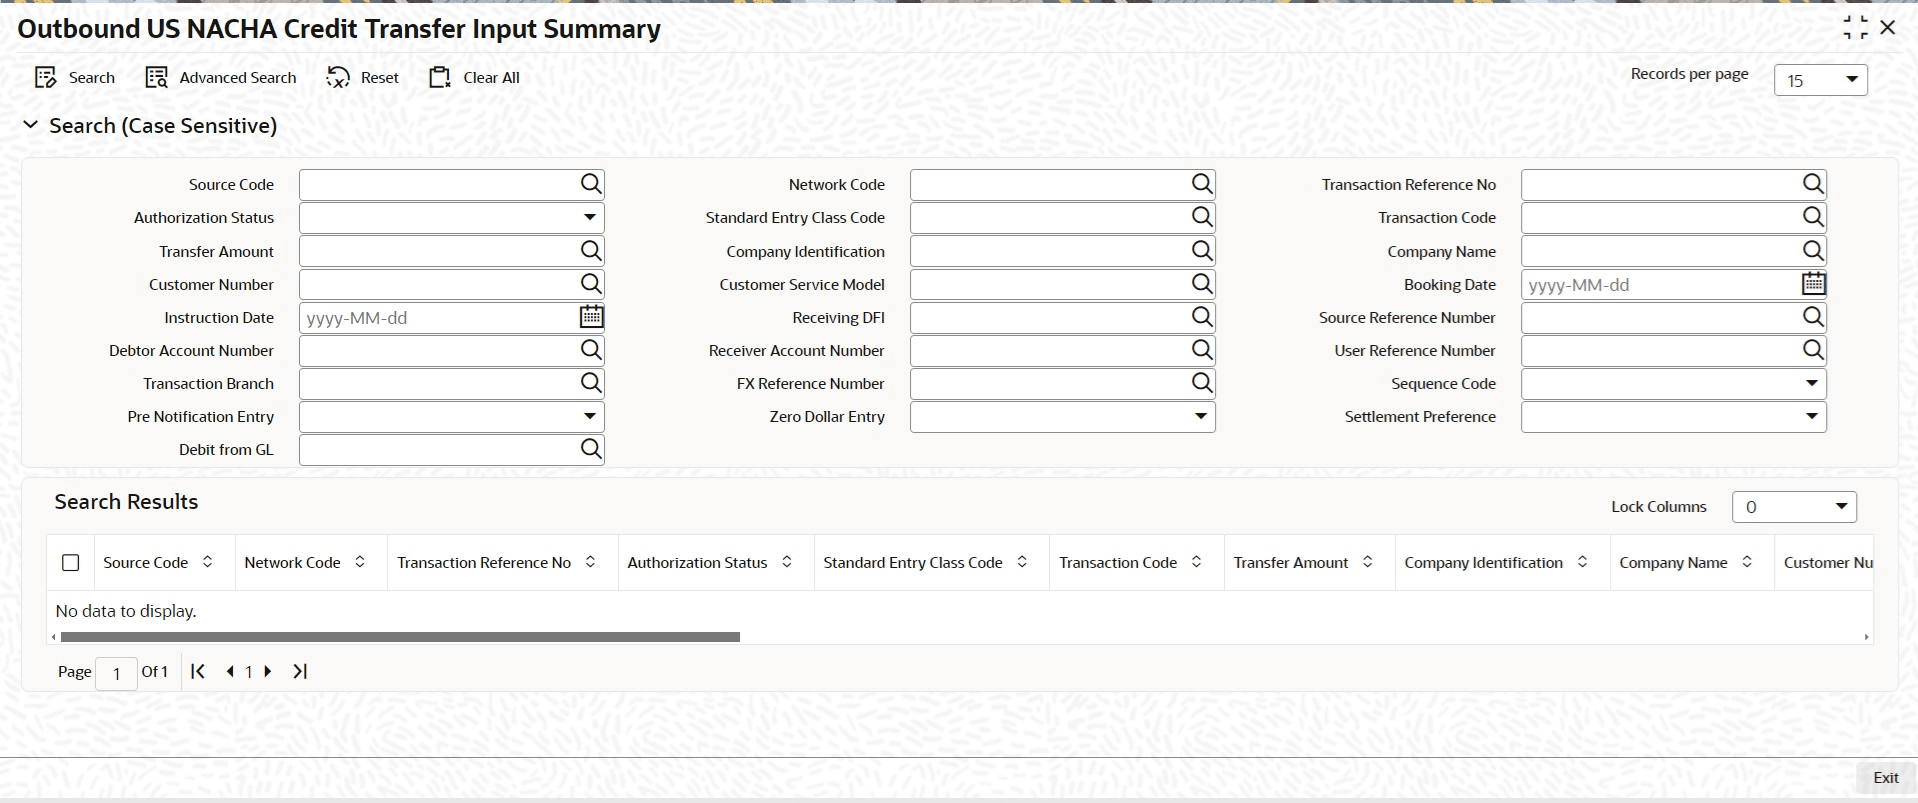Open Authorization Status dropdown

(x=590, y=217)
